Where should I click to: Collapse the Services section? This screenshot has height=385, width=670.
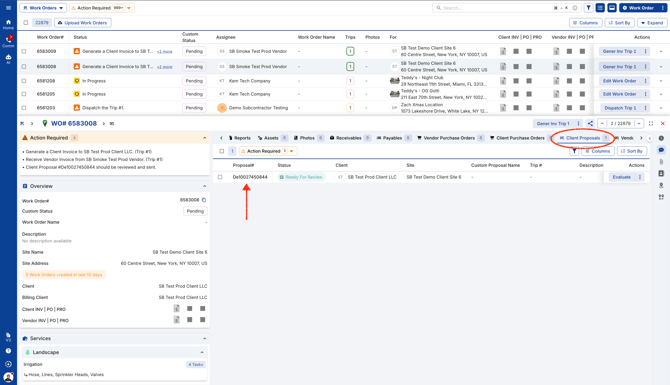204,338
